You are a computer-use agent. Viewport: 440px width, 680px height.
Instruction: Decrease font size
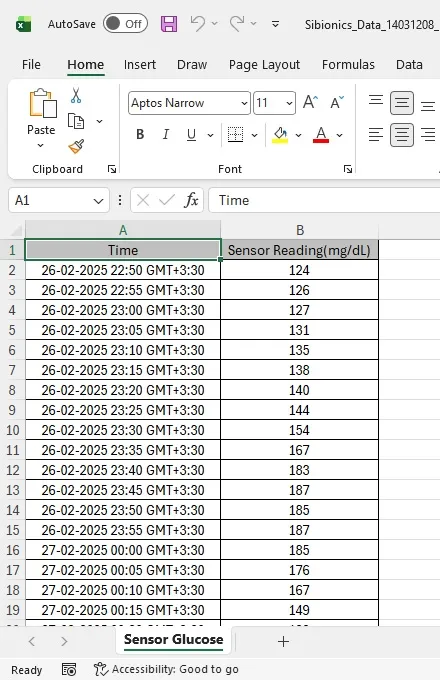(x=337, y=102)
